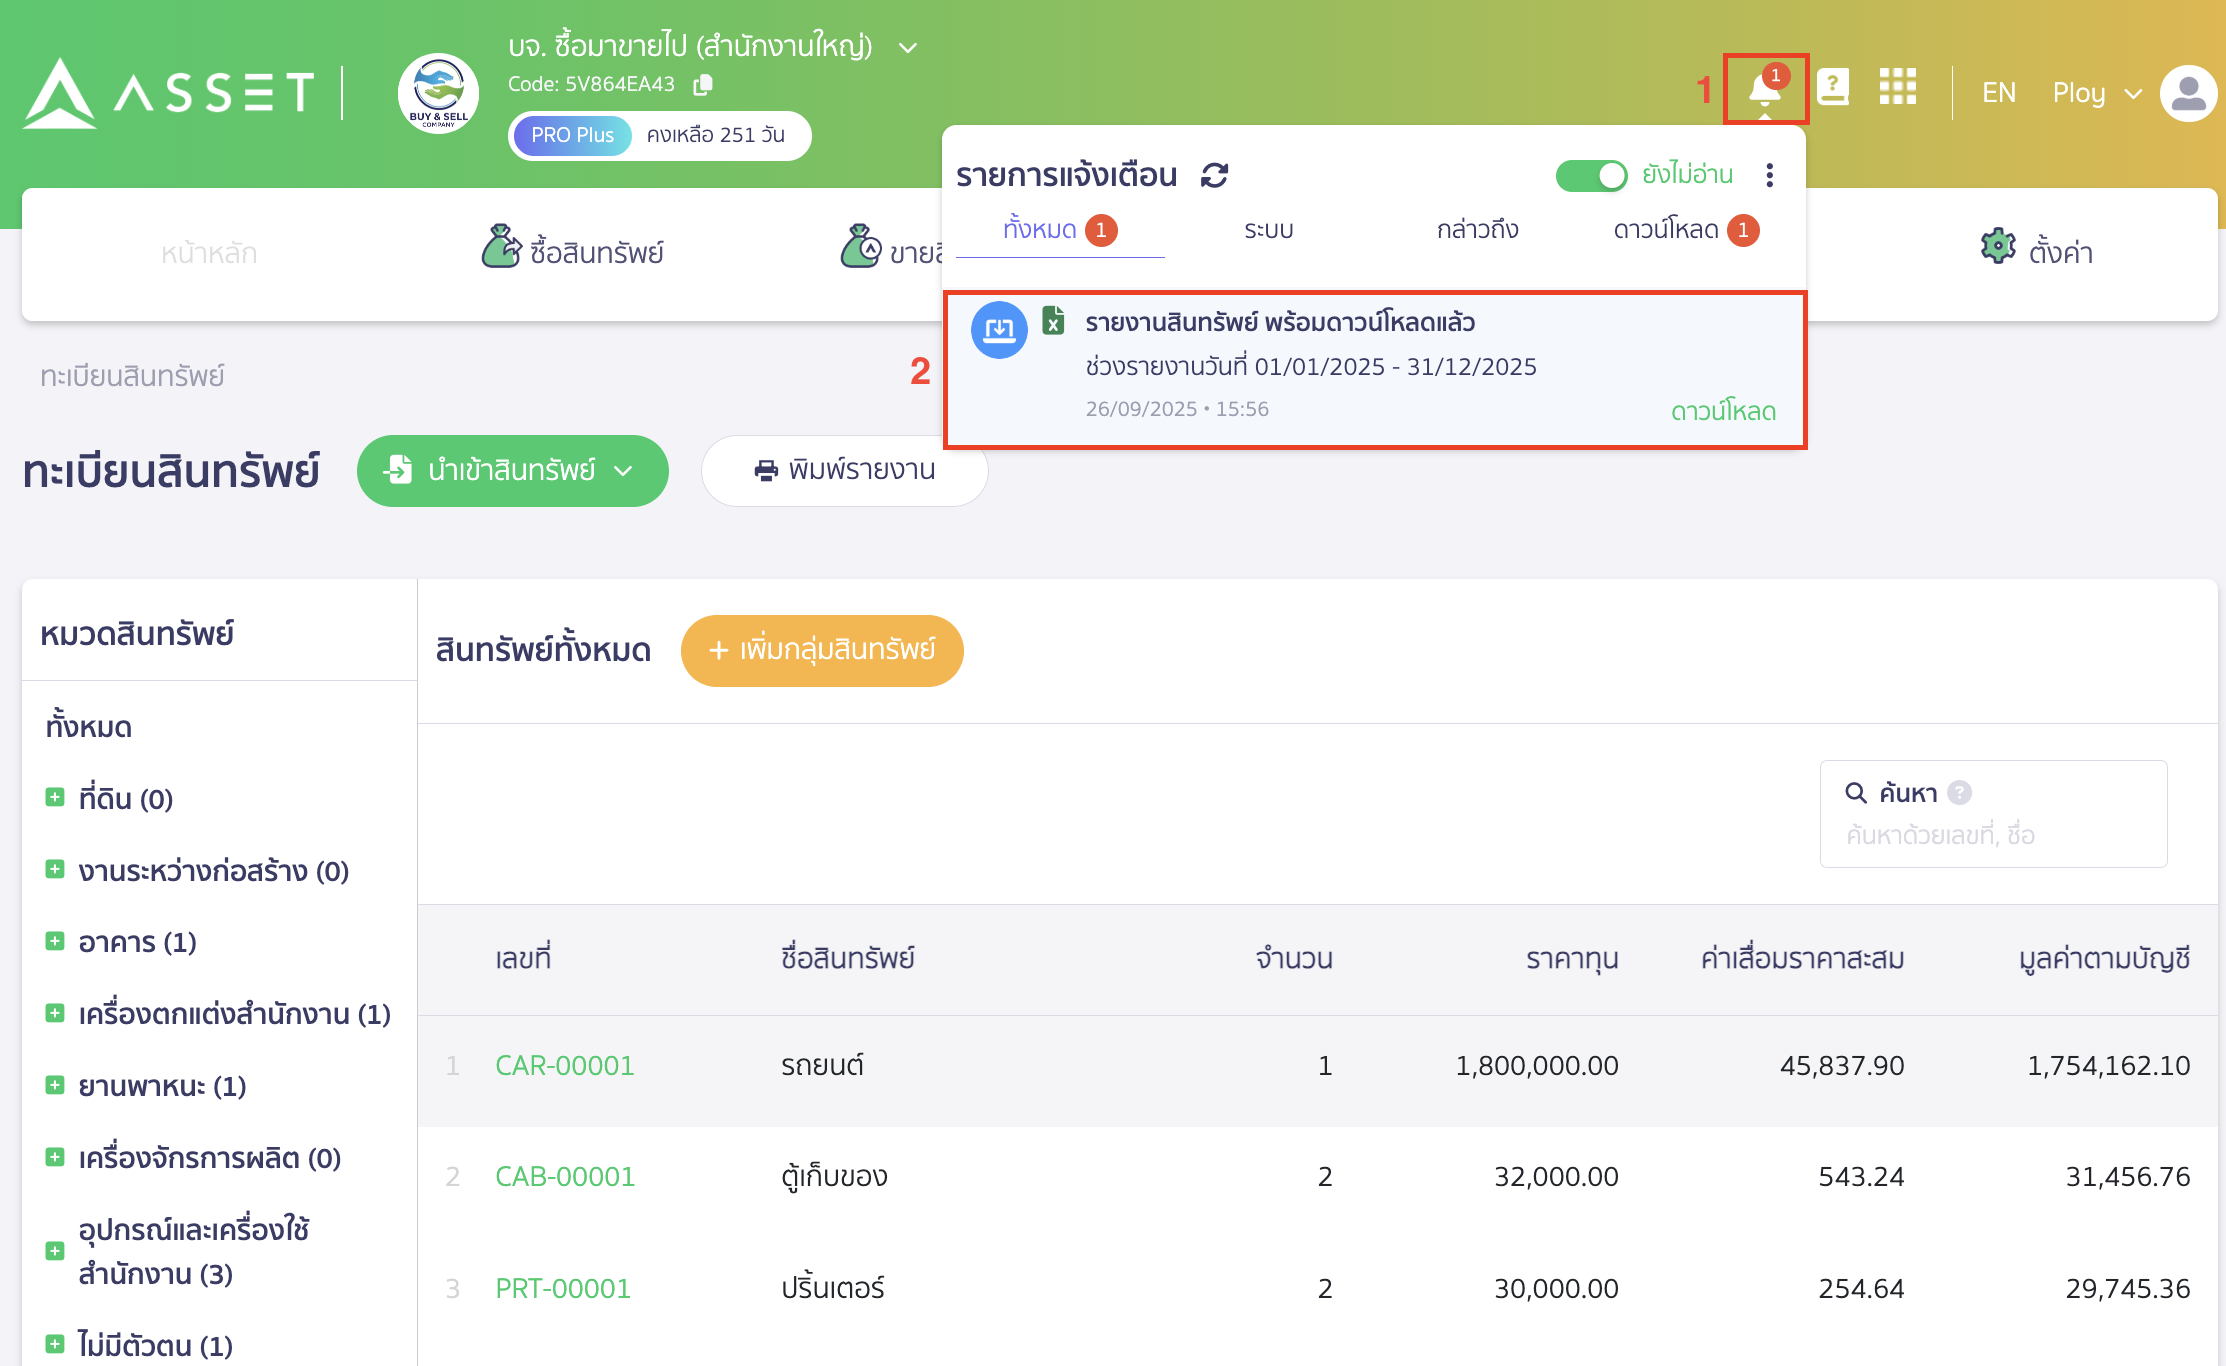Click the money bag icon next to ซื้อสินทรัพย์

tap(502, 247)
